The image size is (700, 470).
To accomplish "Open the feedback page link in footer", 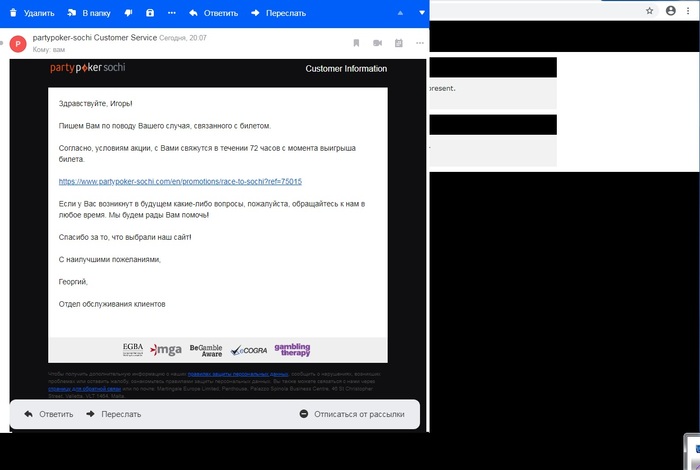I will click(x=84, y=389).
